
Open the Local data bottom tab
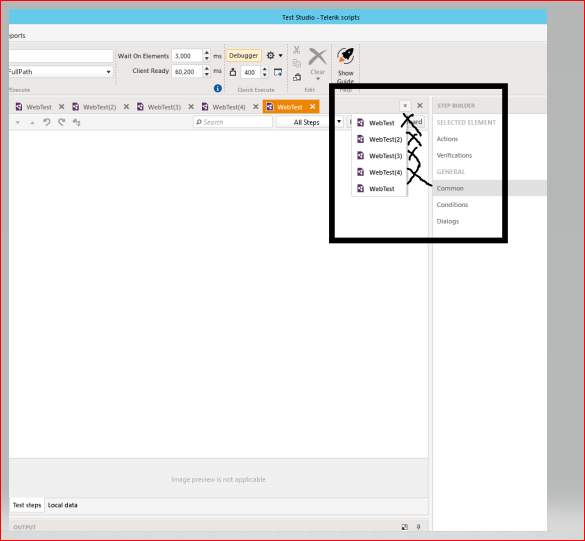(63, 505)
